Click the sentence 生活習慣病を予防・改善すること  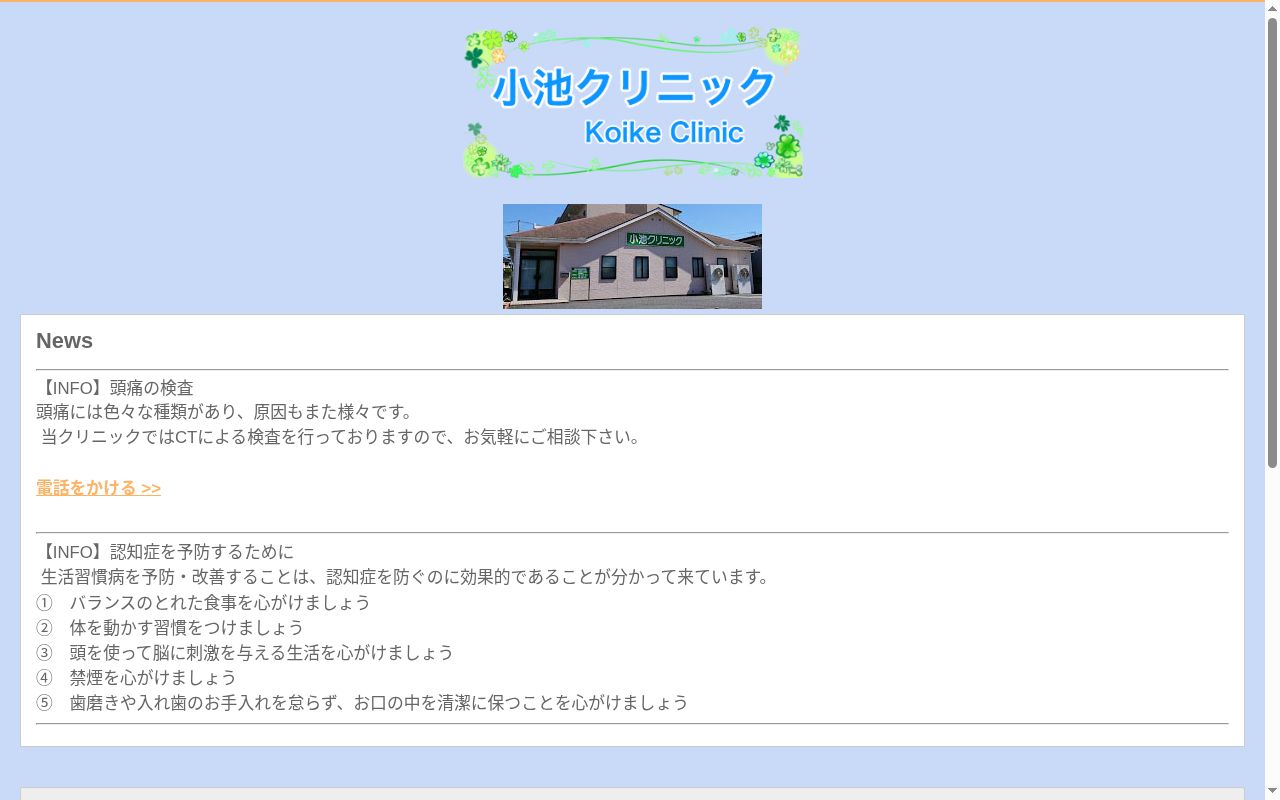[405, 577]
